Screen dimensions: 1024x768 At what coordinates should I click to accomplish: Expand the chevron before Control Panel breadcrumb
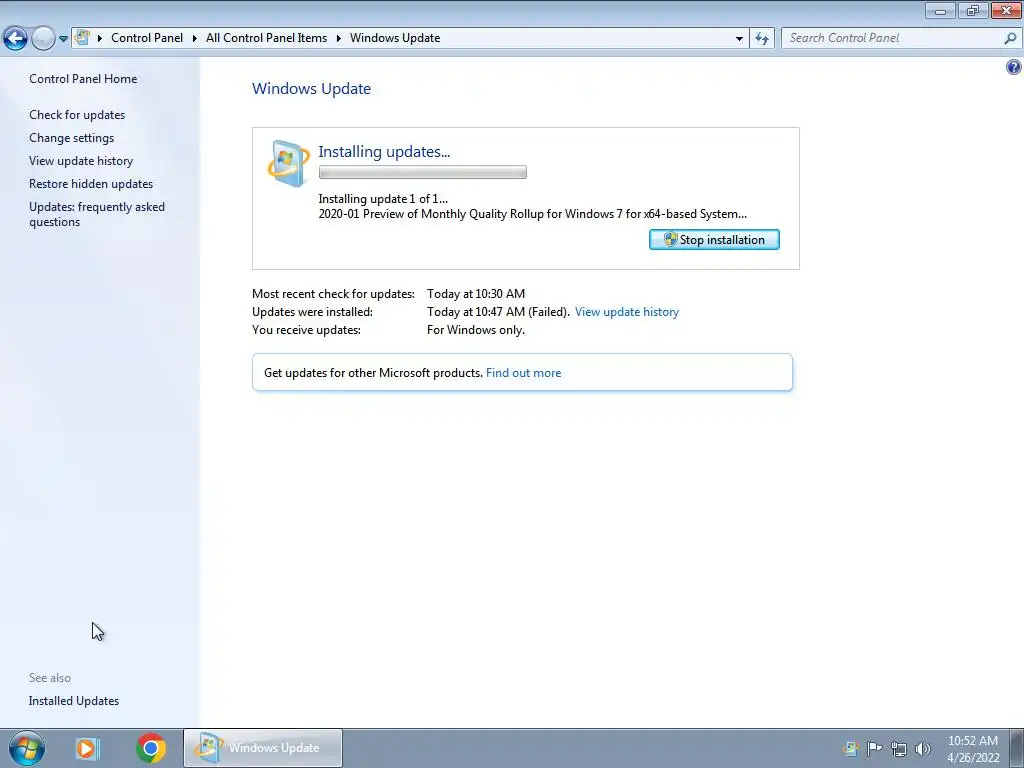[x=100, y=38]
